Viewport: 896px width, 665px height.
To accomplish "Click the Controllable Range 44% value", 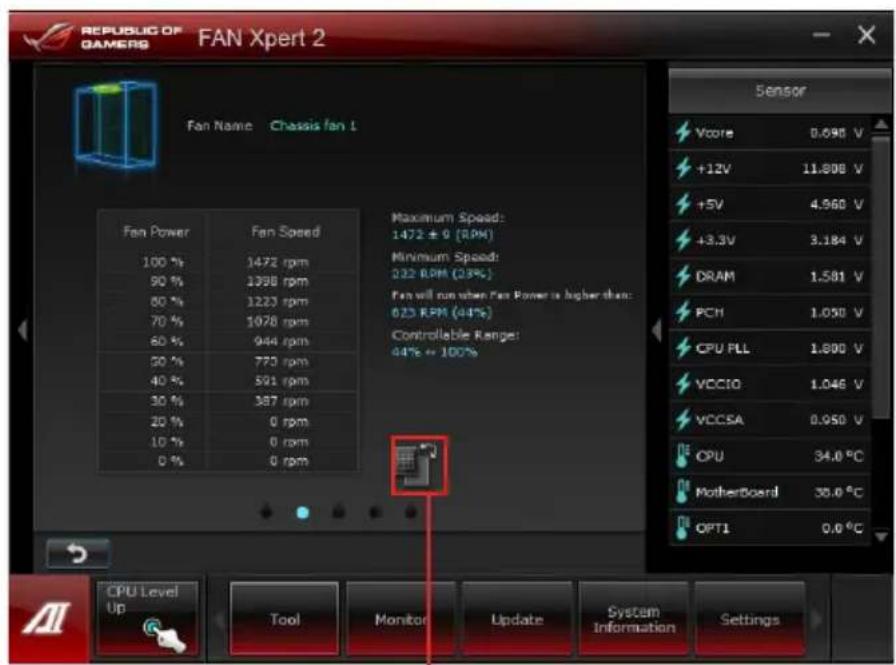I will pos(434,352).
